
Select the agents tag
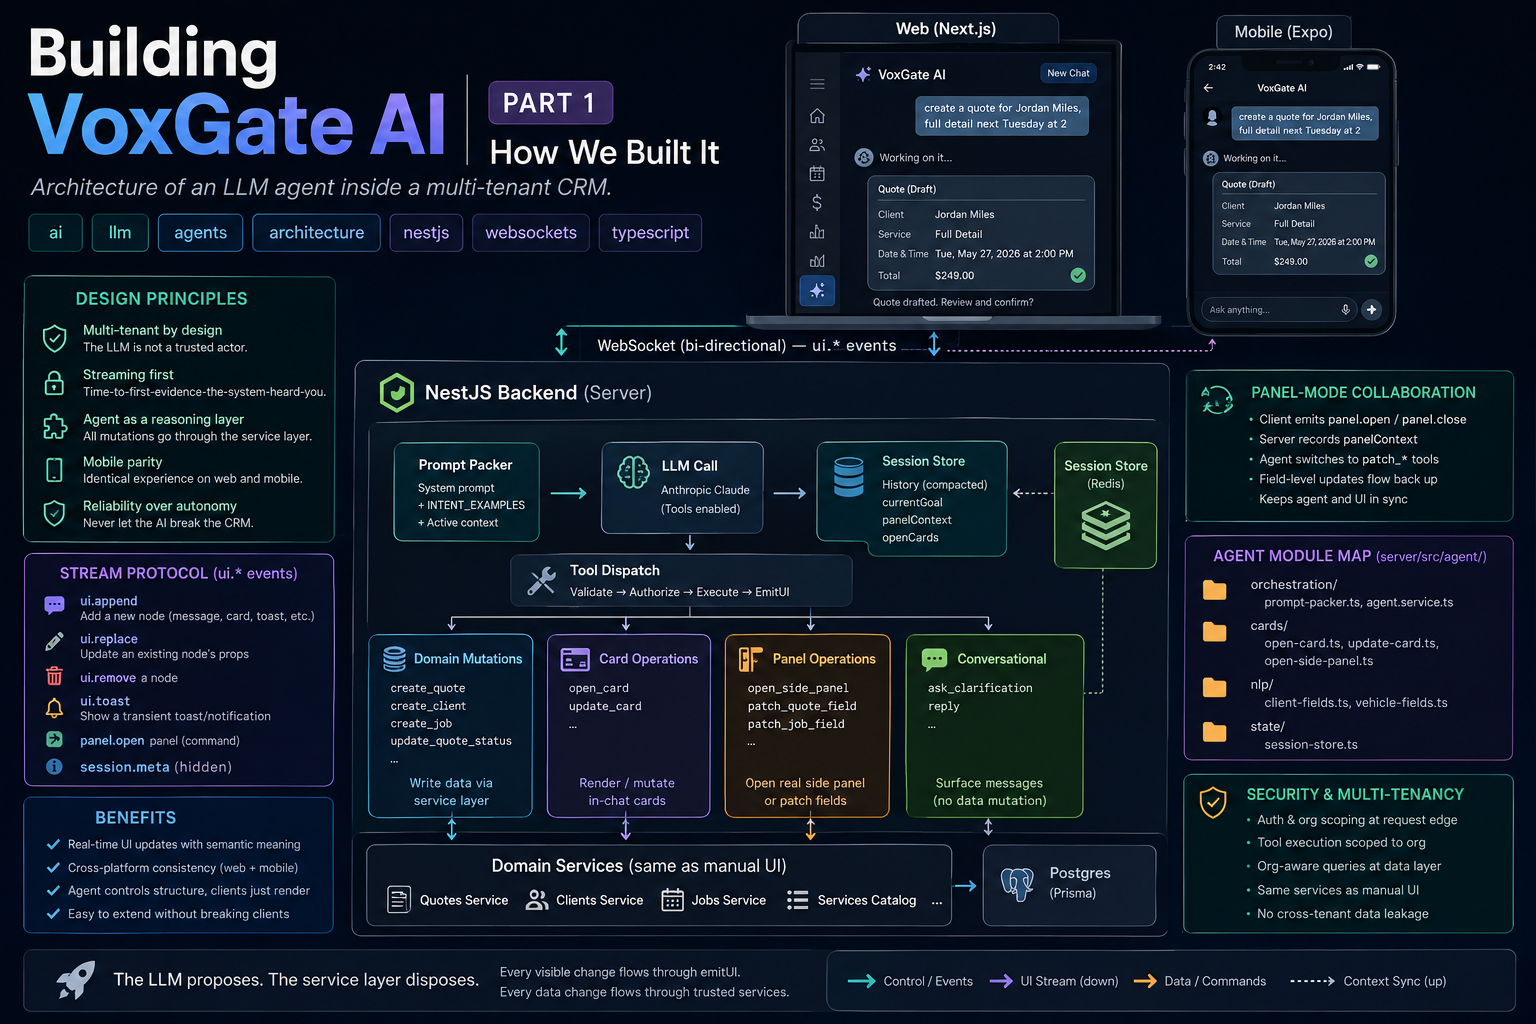tap(200, 232)
